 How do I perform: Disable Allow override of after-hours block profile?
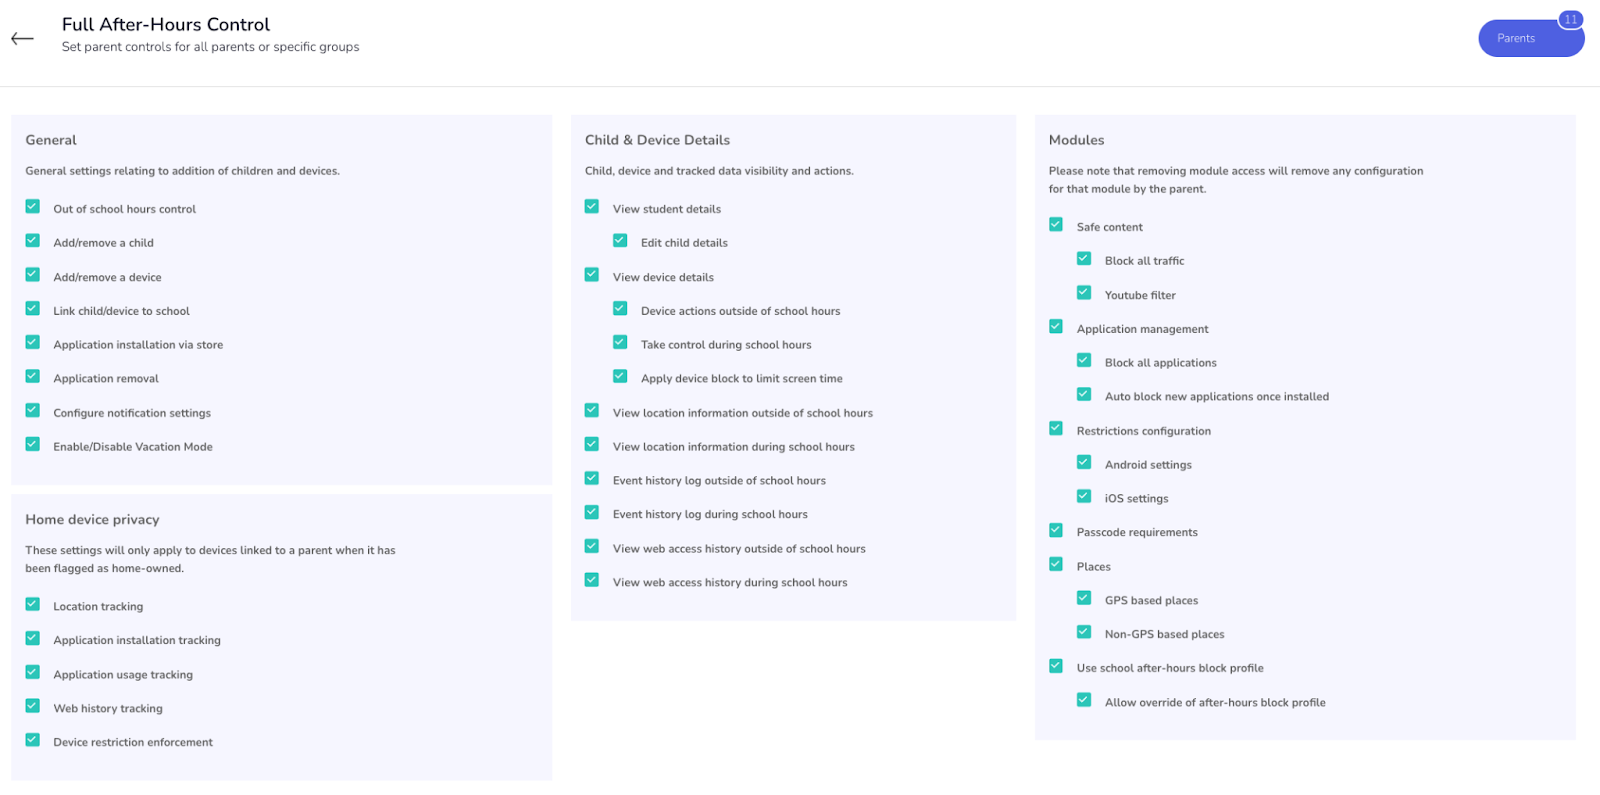(1084, 701)
